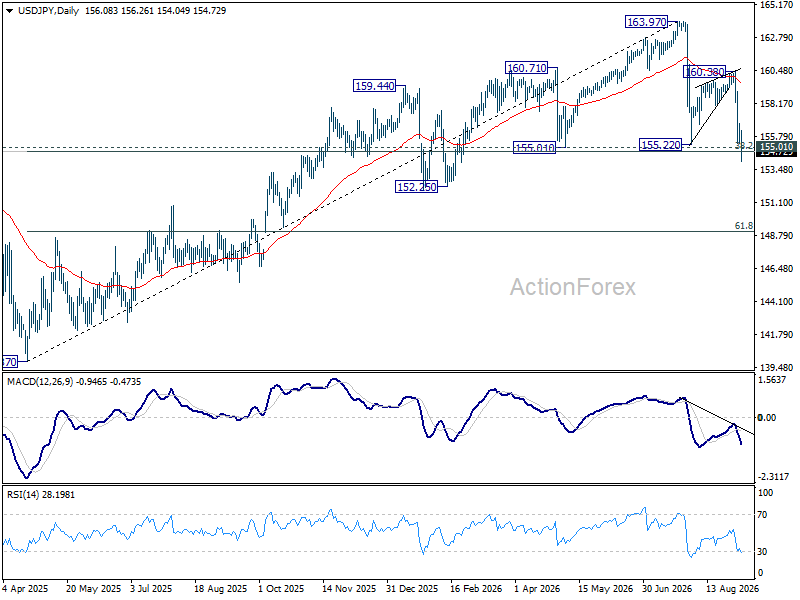Select the 155.010 support price label
The width and height of the screenshot is (800, 600).
click(x=534, y=148)
